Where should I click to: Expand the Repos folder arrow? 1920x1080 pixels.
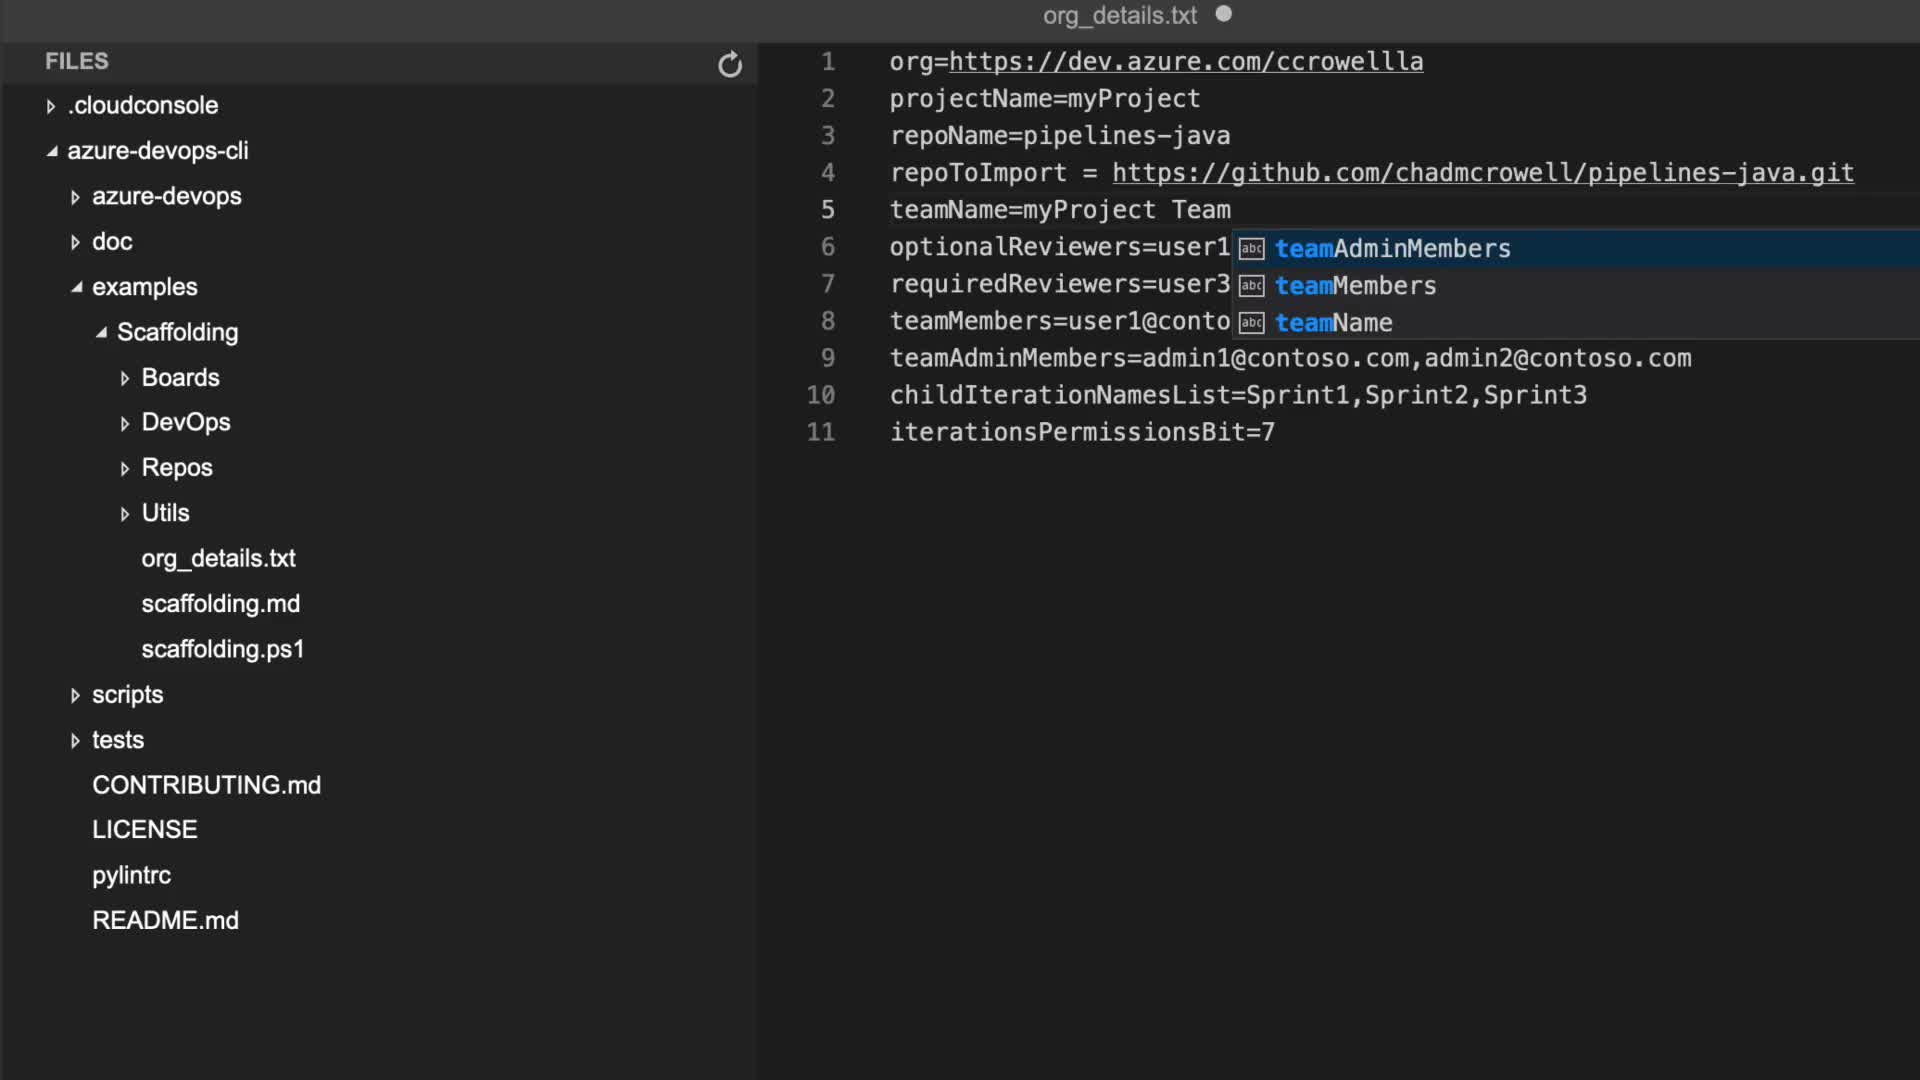click(x=125, y=469)
